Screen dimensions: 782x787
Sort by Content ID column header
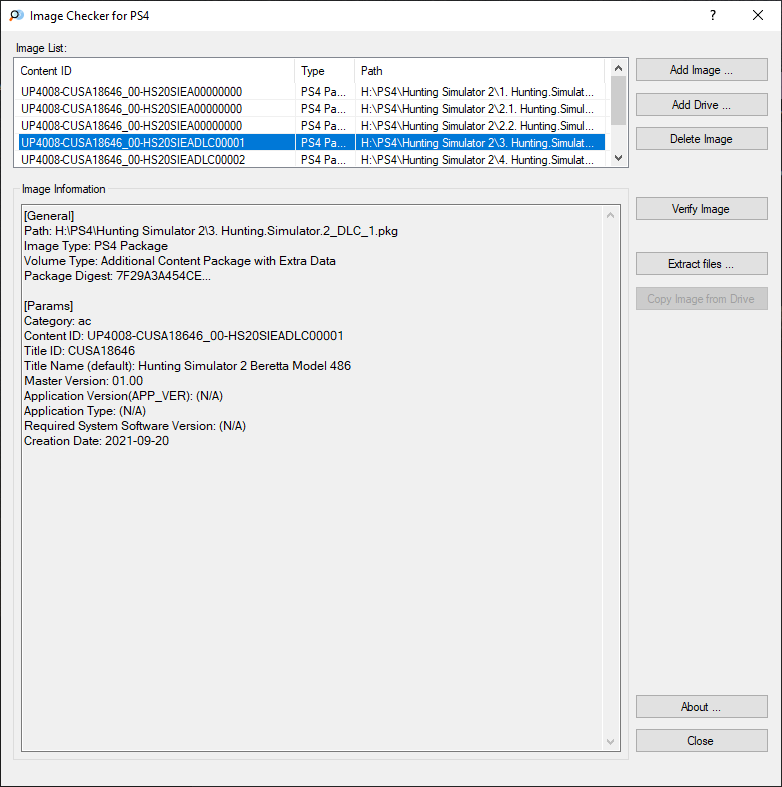click(x=156, y=71)
